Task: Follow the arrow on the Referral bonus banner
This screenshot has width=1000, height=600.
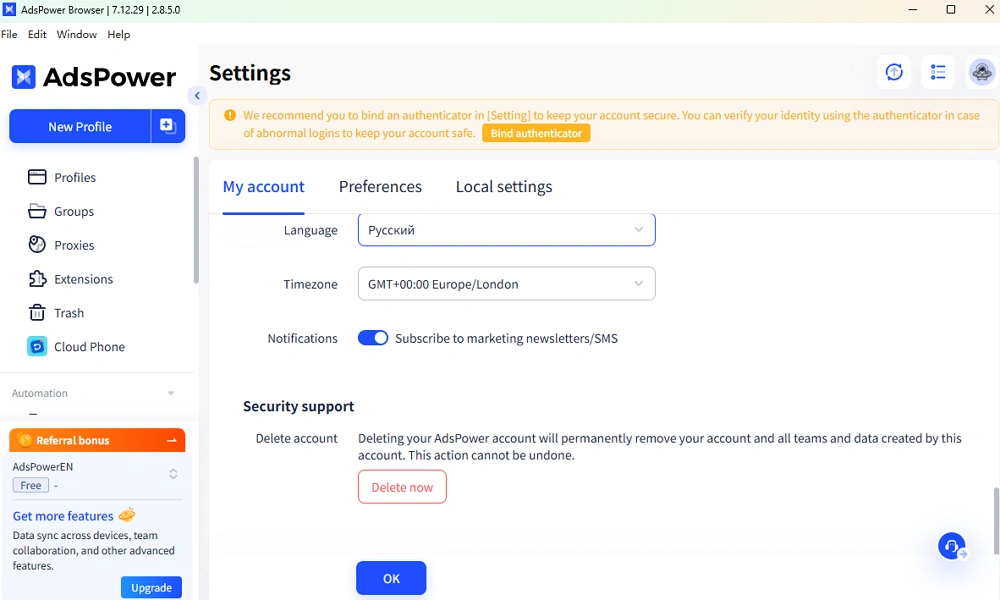Action: [172, 441]
